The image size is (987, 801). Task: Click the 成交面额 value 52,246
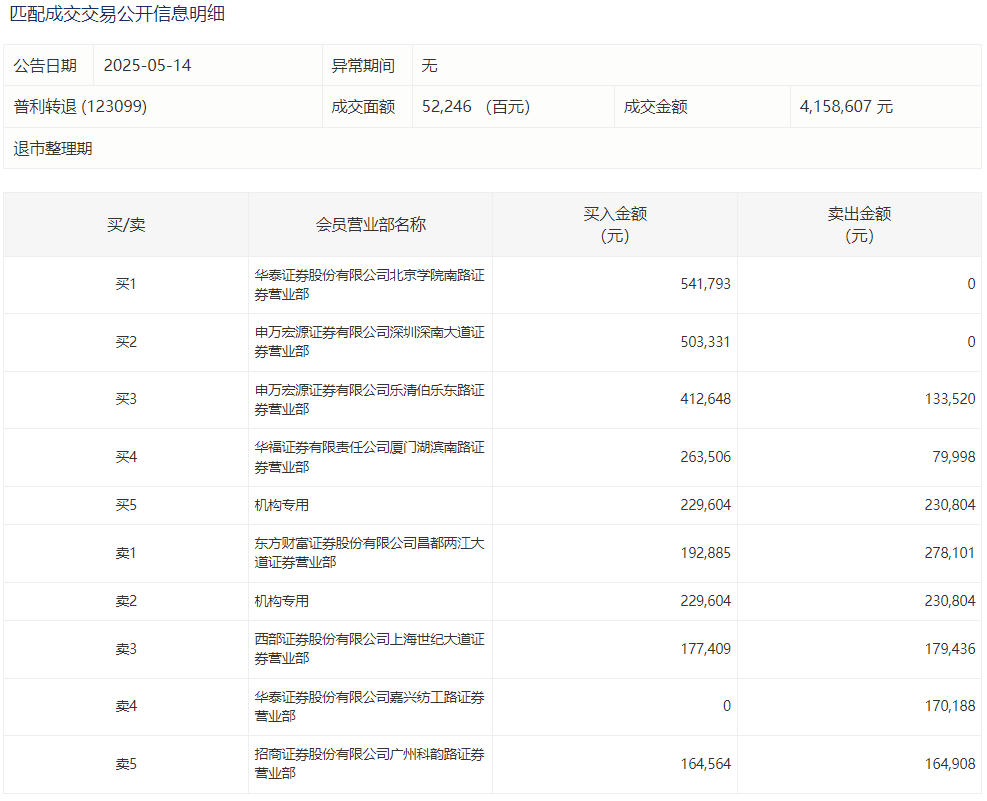point(447,107)
